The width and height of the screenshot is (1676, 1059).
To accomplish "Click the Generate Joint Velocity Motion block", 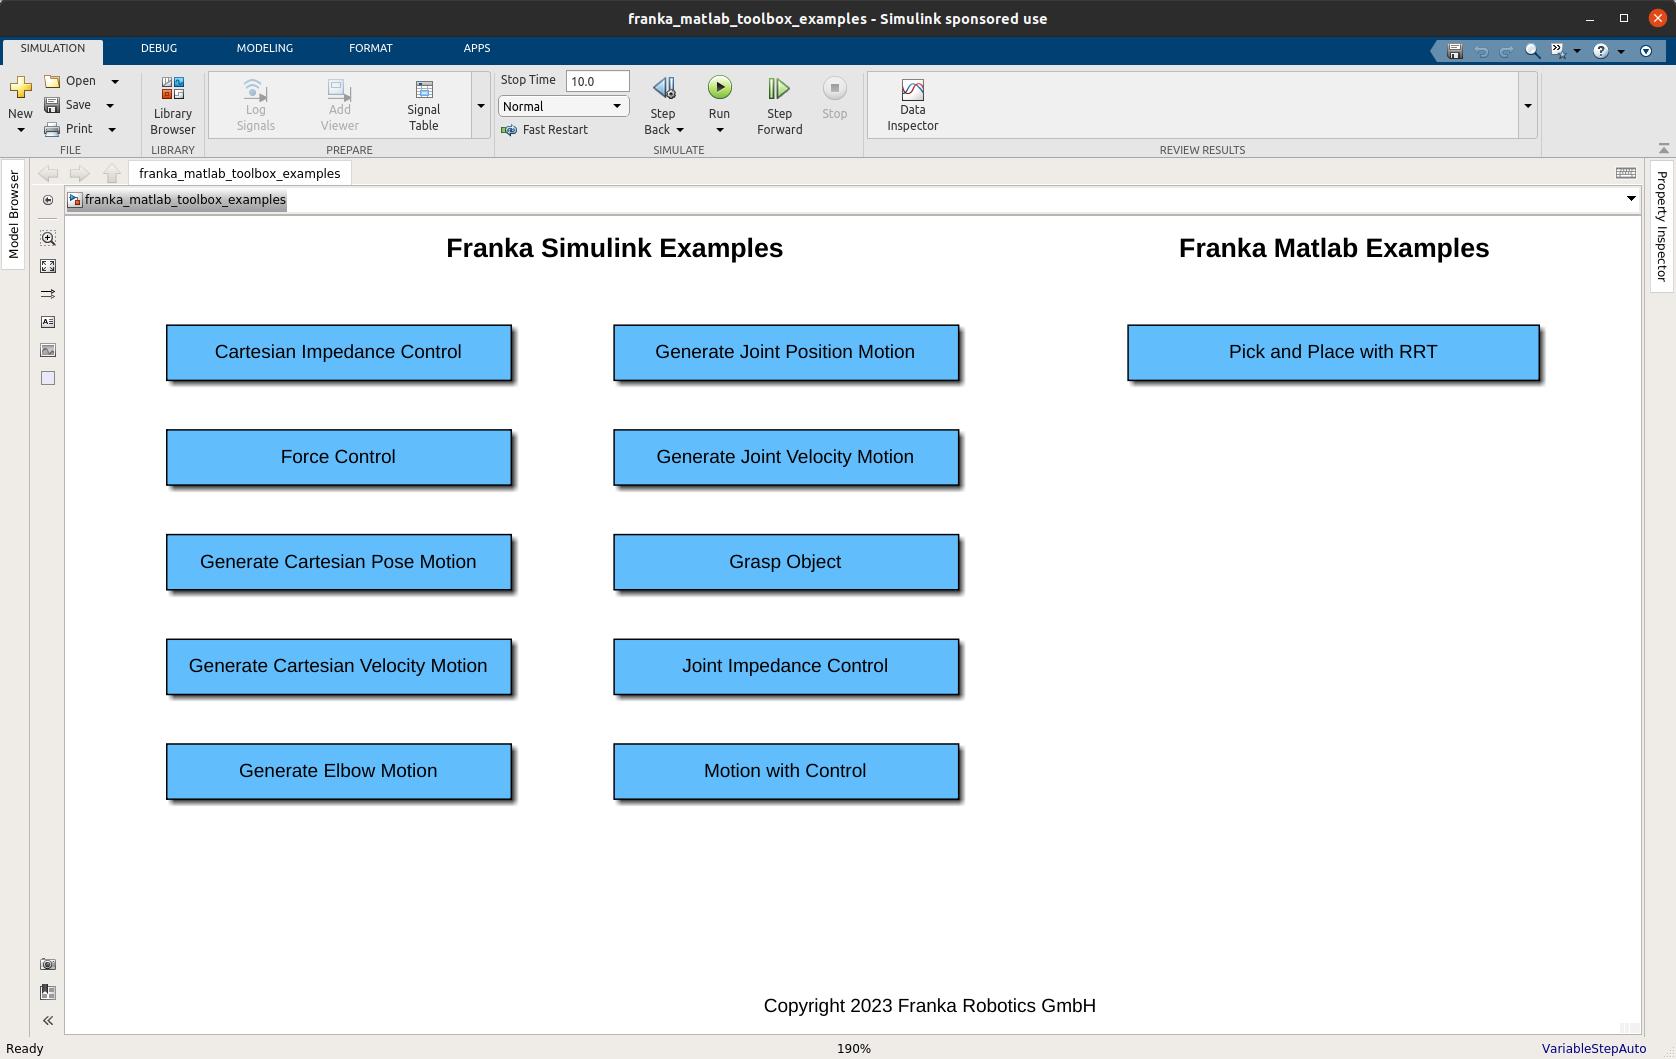I will (x=786, y=457).
